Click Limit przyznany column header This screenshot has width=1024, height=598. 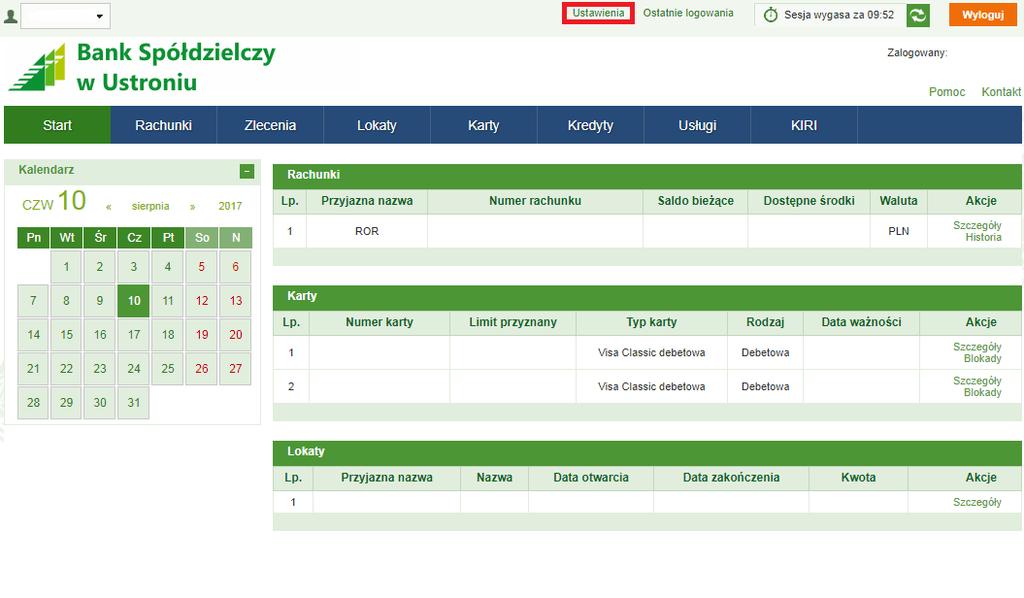[x=513, y=322]
